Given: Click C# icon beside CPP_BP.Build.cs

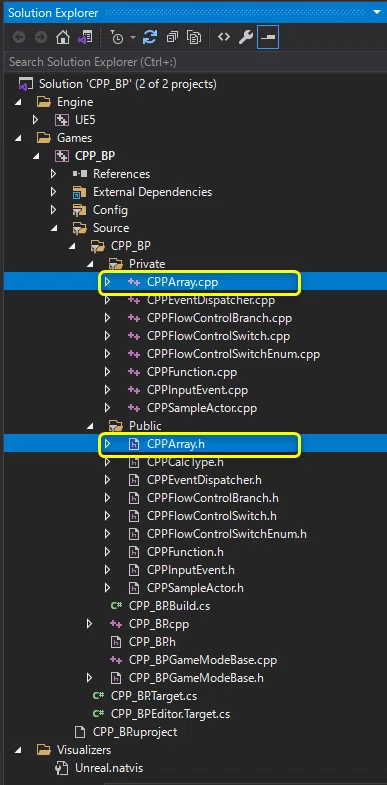Looking at the screenshot, I should tap(116, 606).
